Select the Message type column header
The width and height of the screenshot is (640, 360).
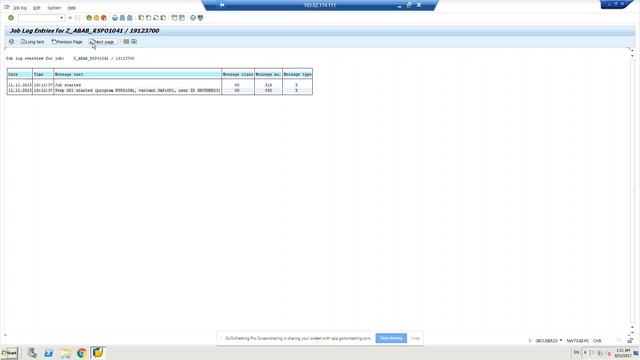(298, 74)
